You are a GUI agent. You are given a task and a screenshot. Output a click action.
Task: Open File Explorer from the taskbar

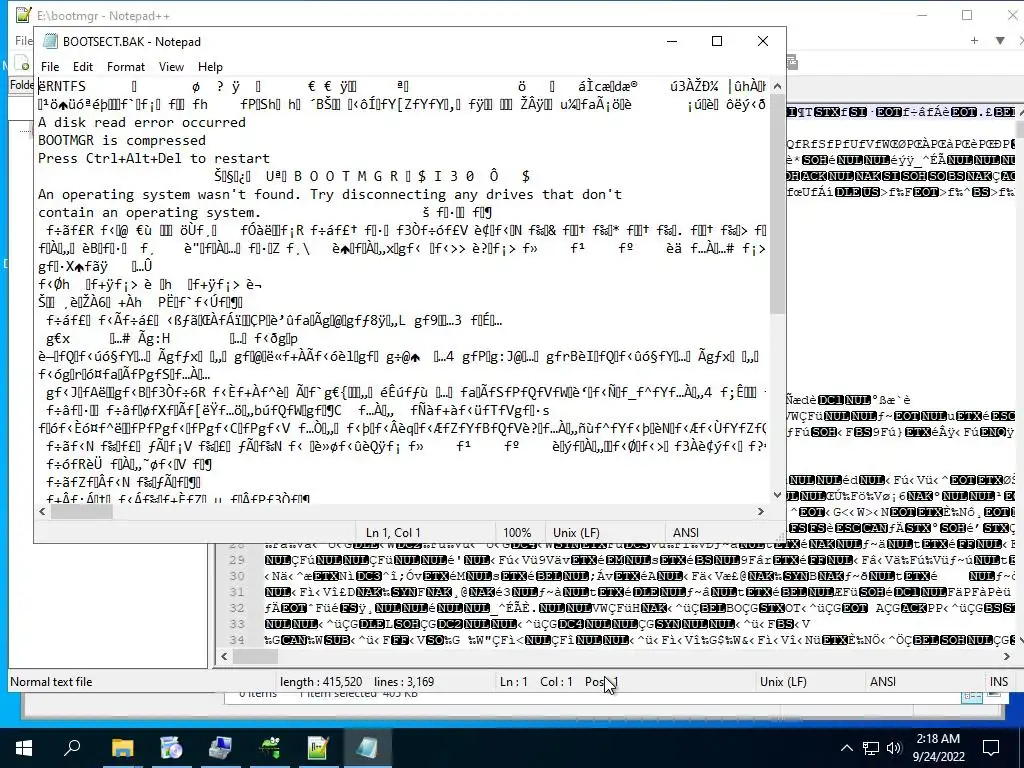[122, 748]
